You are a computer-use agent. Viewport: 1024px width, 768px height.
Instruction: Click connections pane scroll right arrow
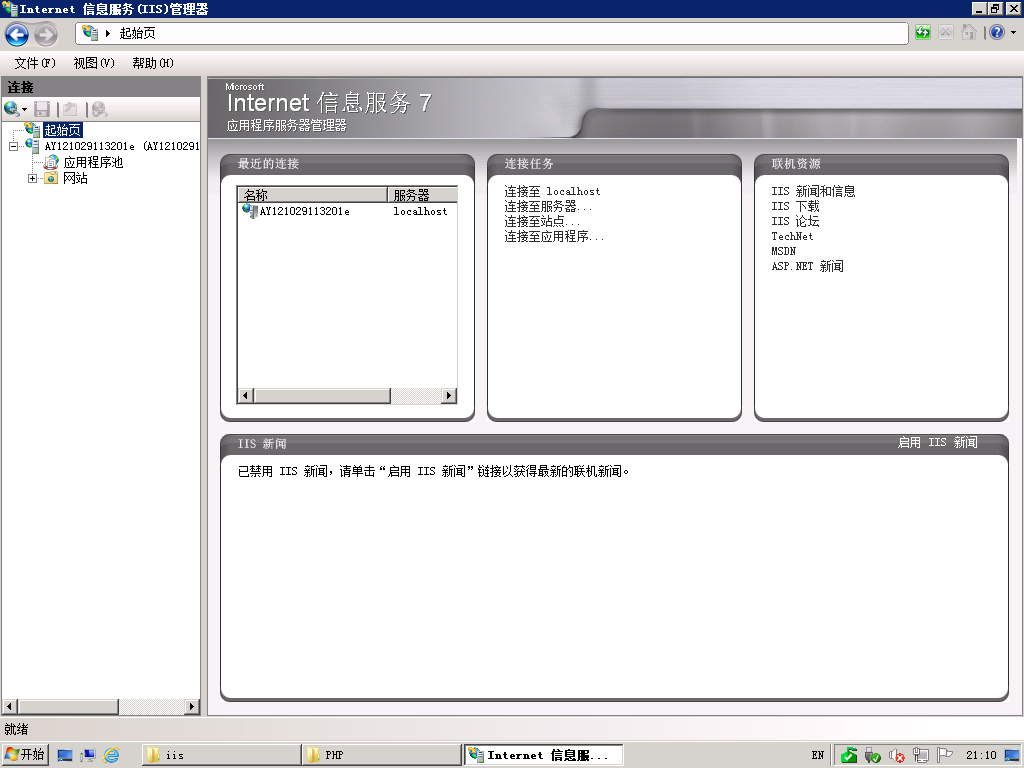(x=191, y=707)
